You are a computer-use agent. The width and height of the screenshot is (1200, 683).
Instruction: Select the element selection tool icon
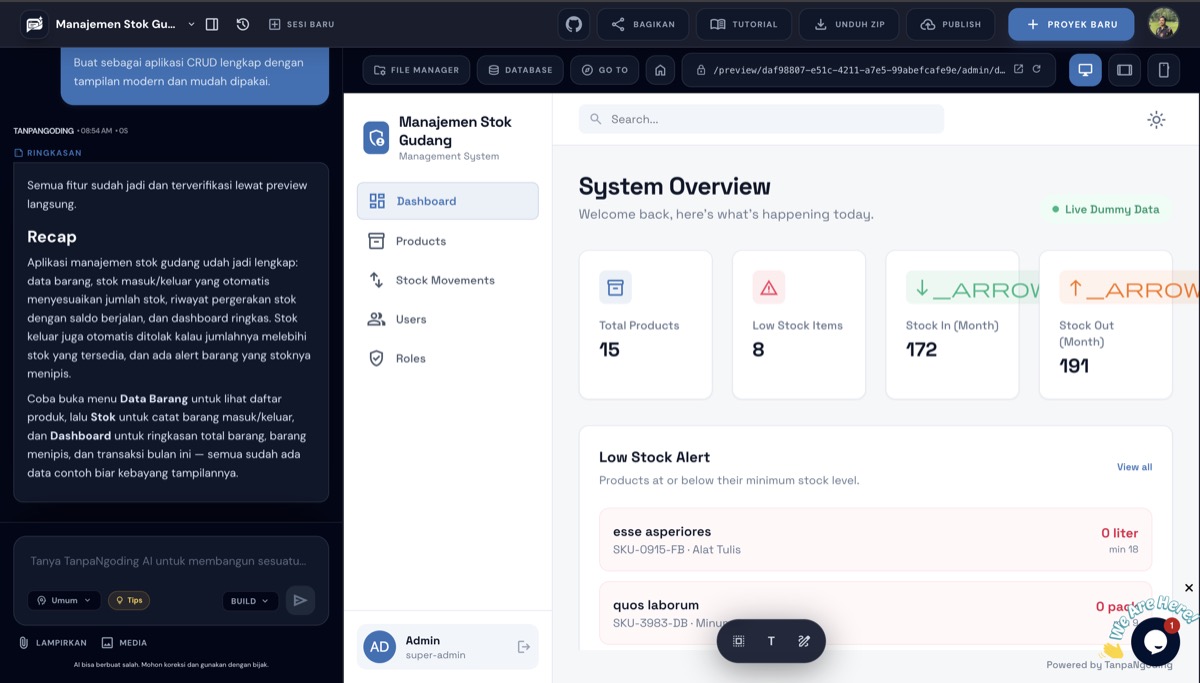point(739,641)
